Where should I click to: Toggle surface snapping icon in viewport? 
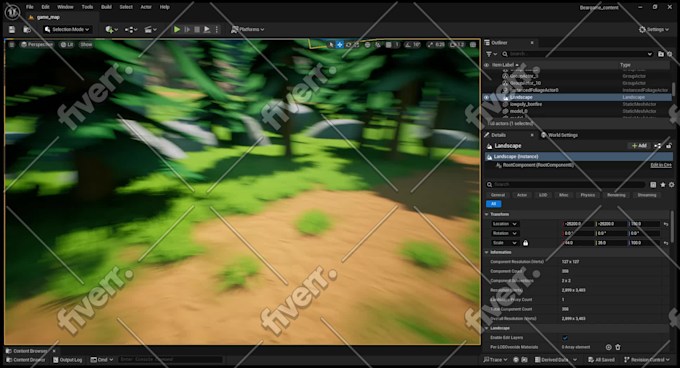pos(378,45)
